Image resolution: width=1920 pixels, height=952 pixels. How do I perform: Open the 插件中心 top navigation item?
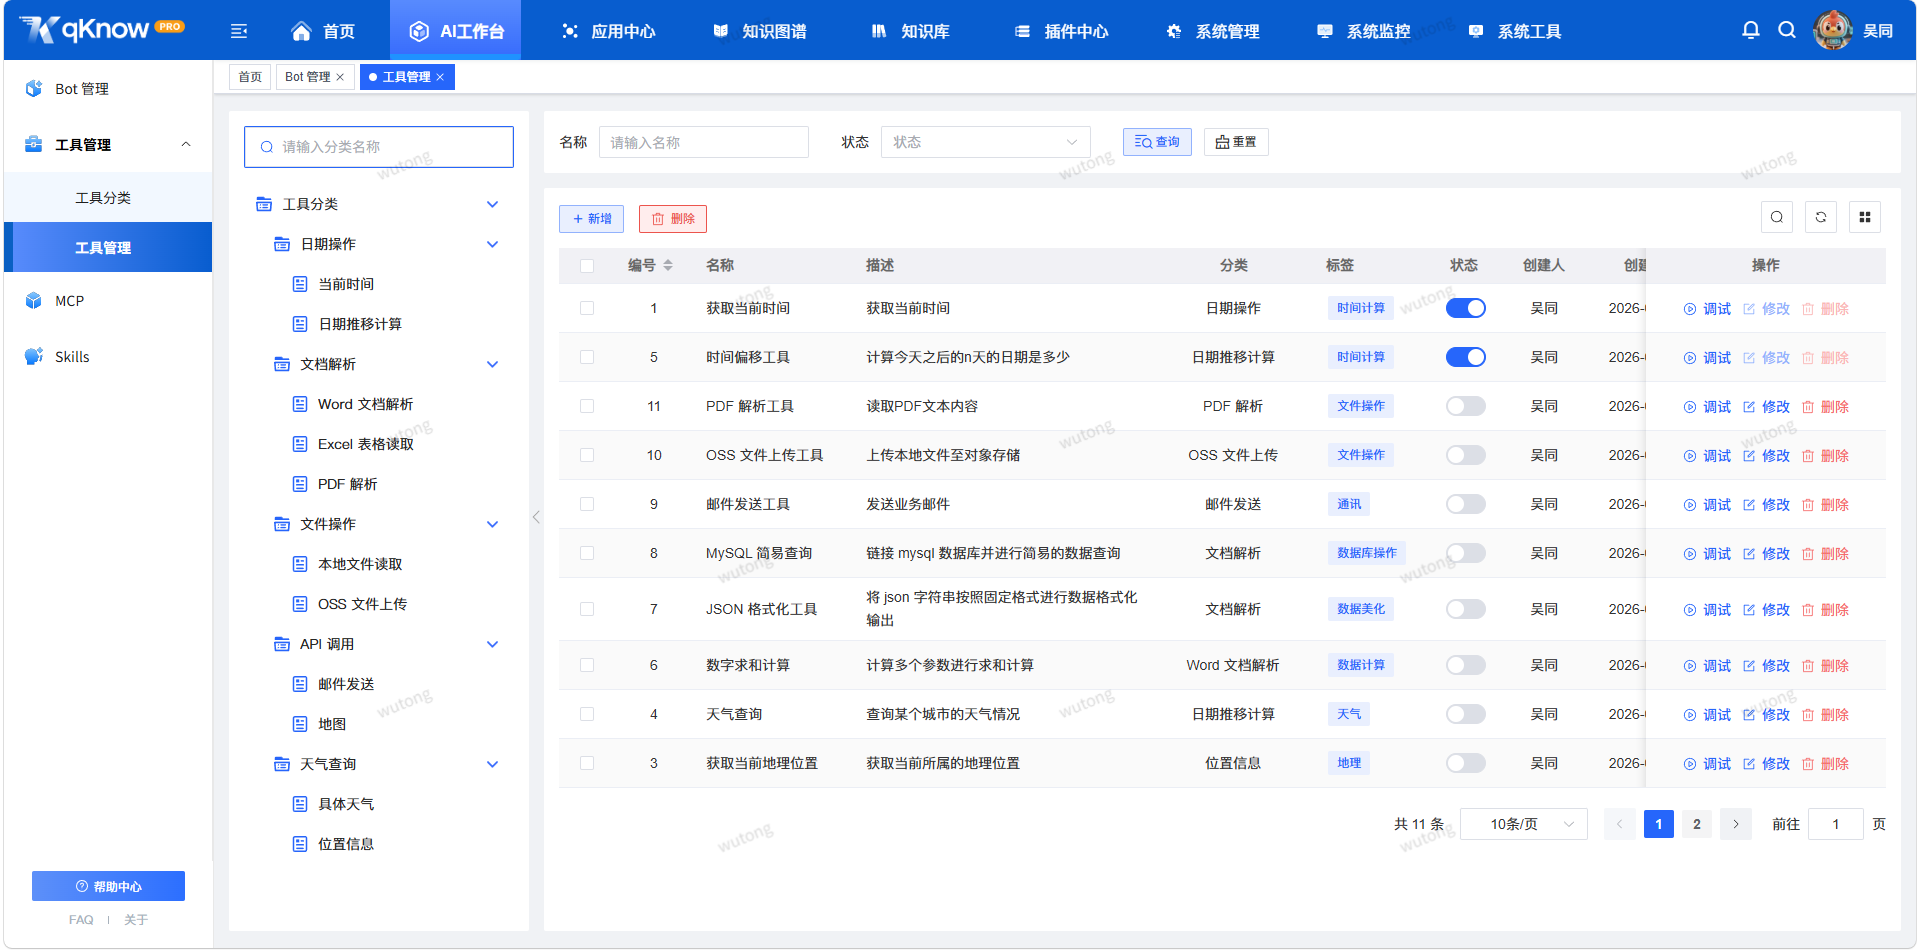tap(1061, 31)
